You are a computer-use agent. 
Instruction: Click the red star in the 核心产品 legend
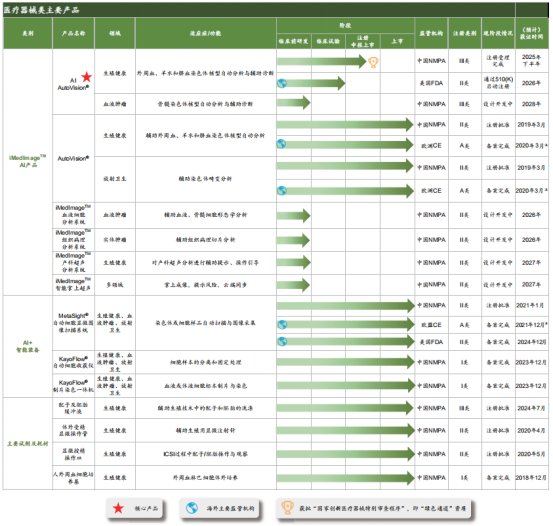pos(118,508)
